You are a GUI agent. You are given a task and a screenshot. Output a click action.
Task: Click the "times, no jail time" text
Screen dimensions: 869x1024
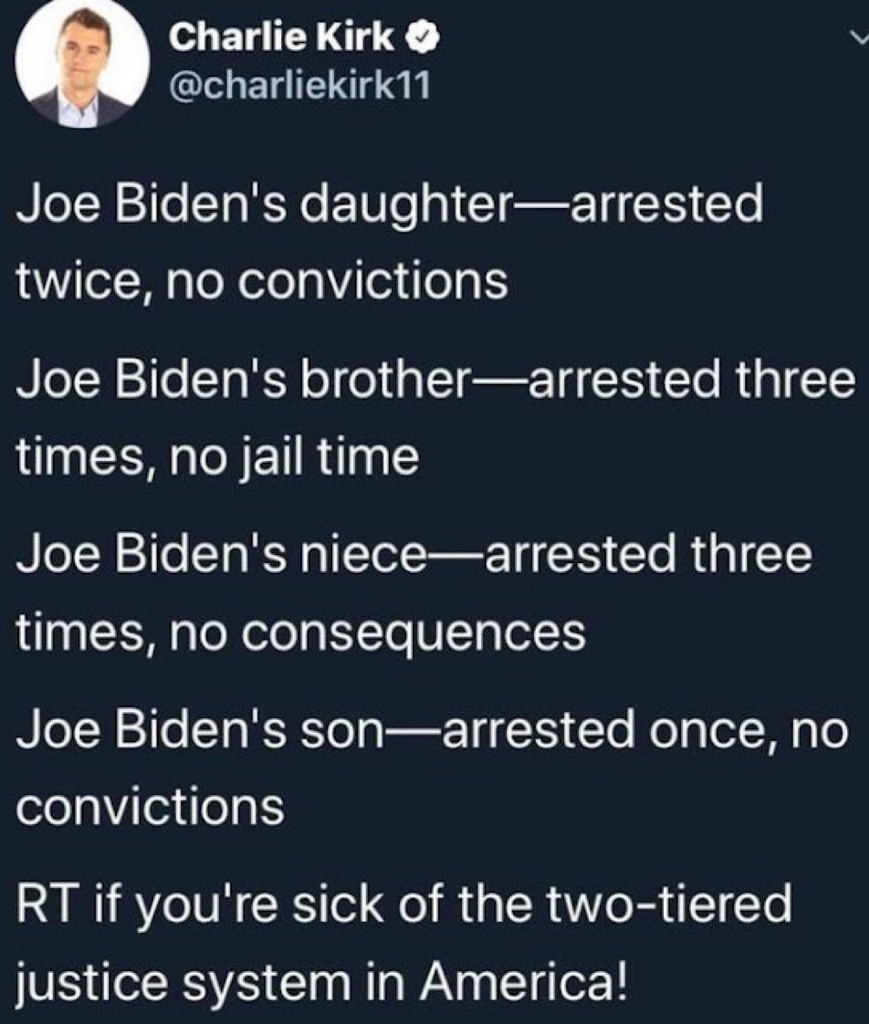click(x=216, y=458)
